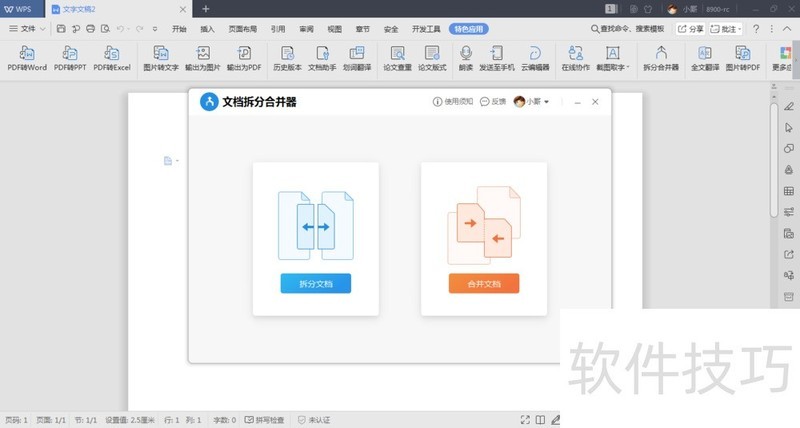Open the help question-mark icon

coord(756,29)
